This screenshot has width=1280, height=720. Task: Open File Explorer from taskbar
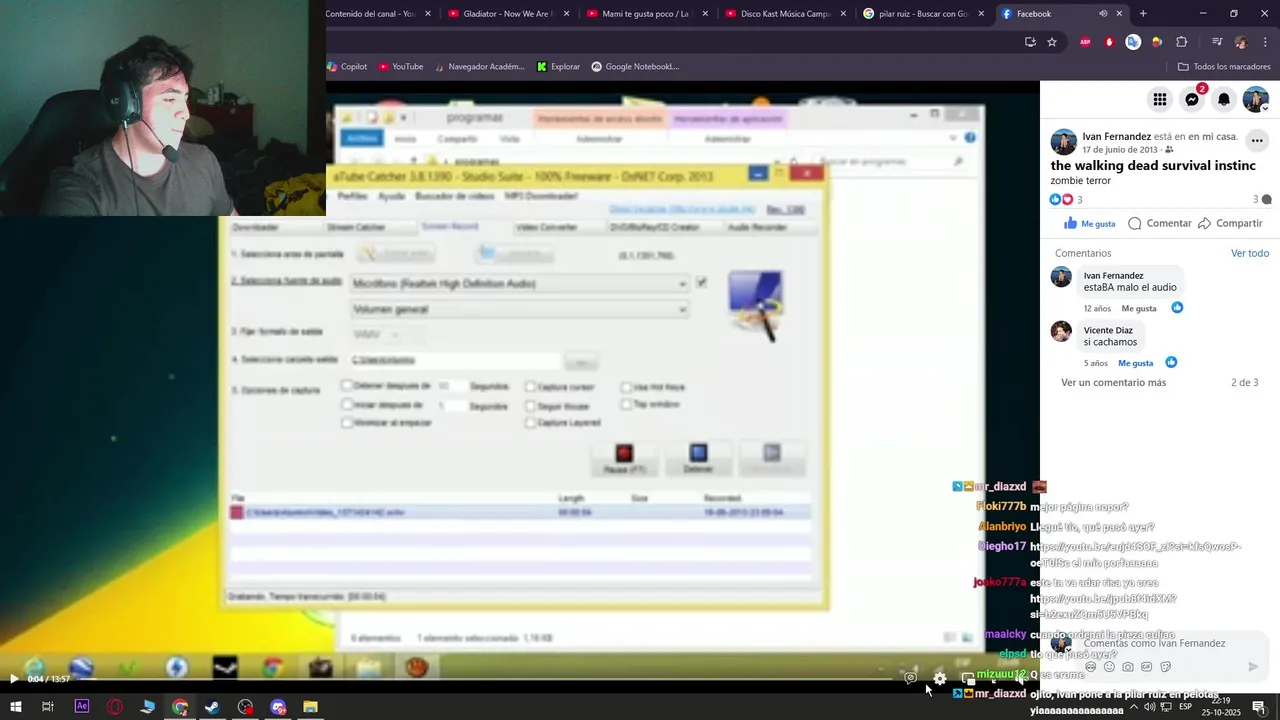pyautogui.click(x=310, y=707)
